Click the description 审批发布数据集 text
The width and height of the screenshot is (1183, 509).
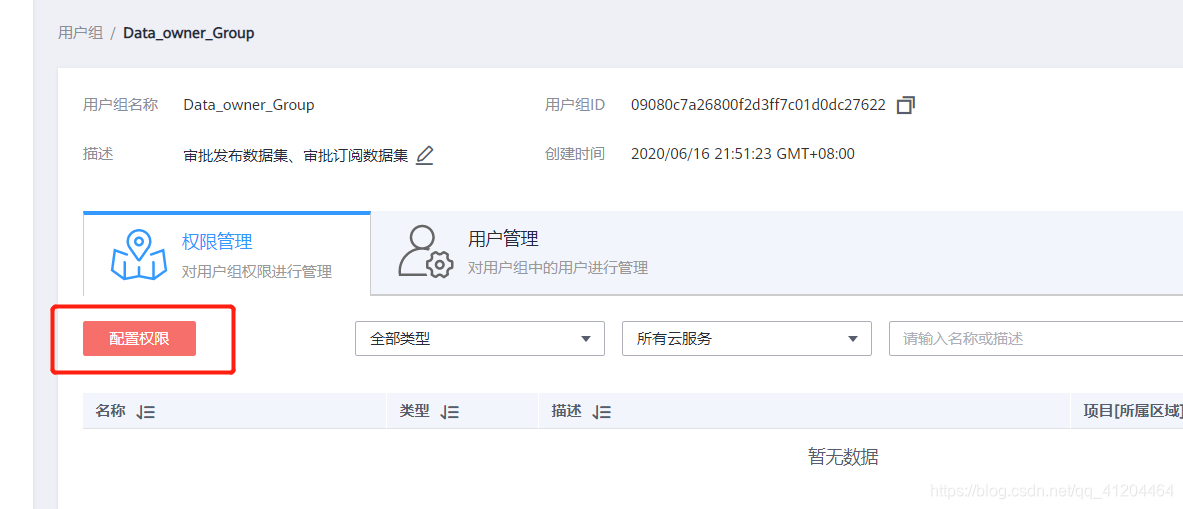click(296, 156)
